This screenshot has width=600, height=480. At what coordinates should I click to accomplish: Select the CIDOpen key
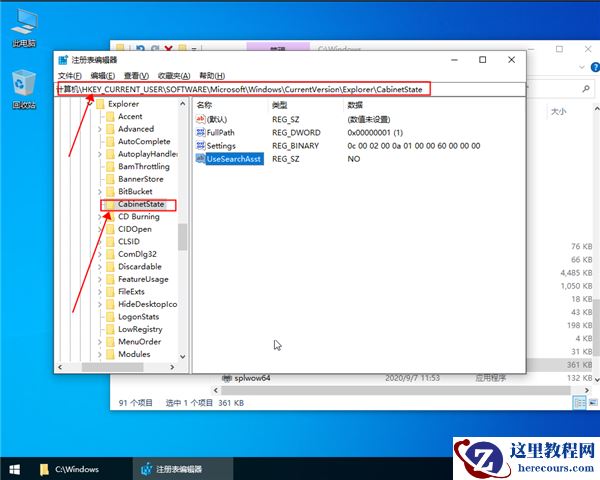(135, 229)
